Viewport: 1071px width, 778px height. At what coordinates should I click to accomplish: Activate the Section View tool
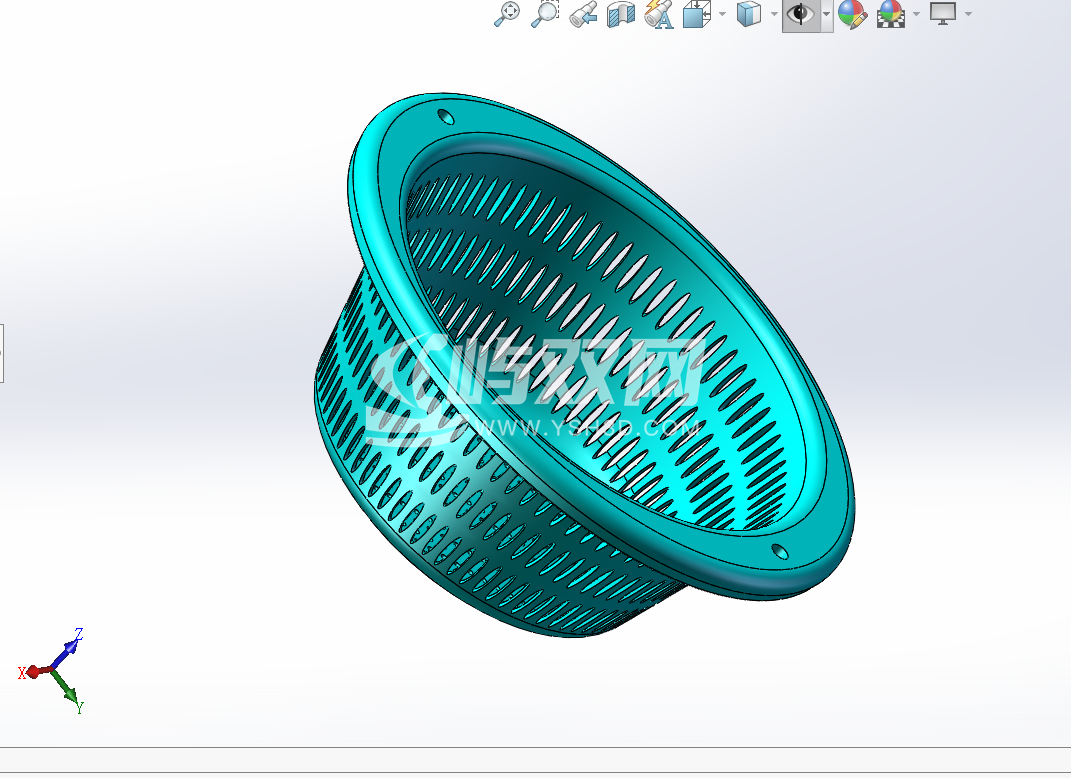pos(621,14)
